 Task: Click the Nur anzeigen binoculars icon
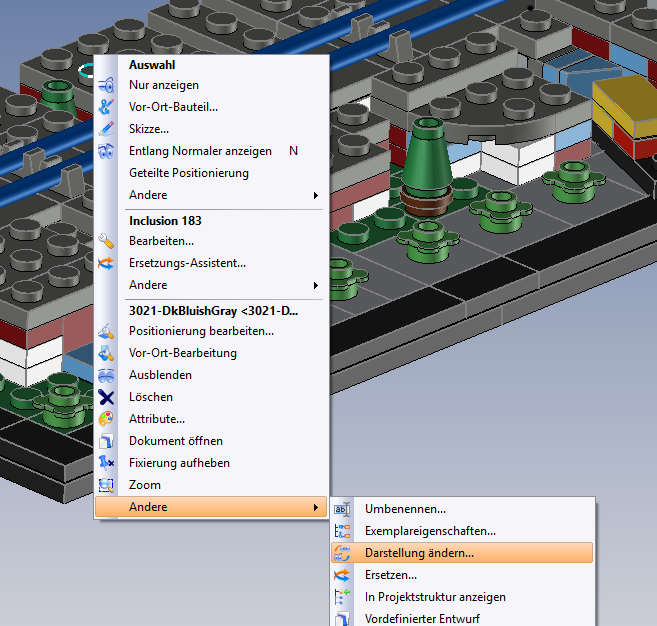pos(106,85)
